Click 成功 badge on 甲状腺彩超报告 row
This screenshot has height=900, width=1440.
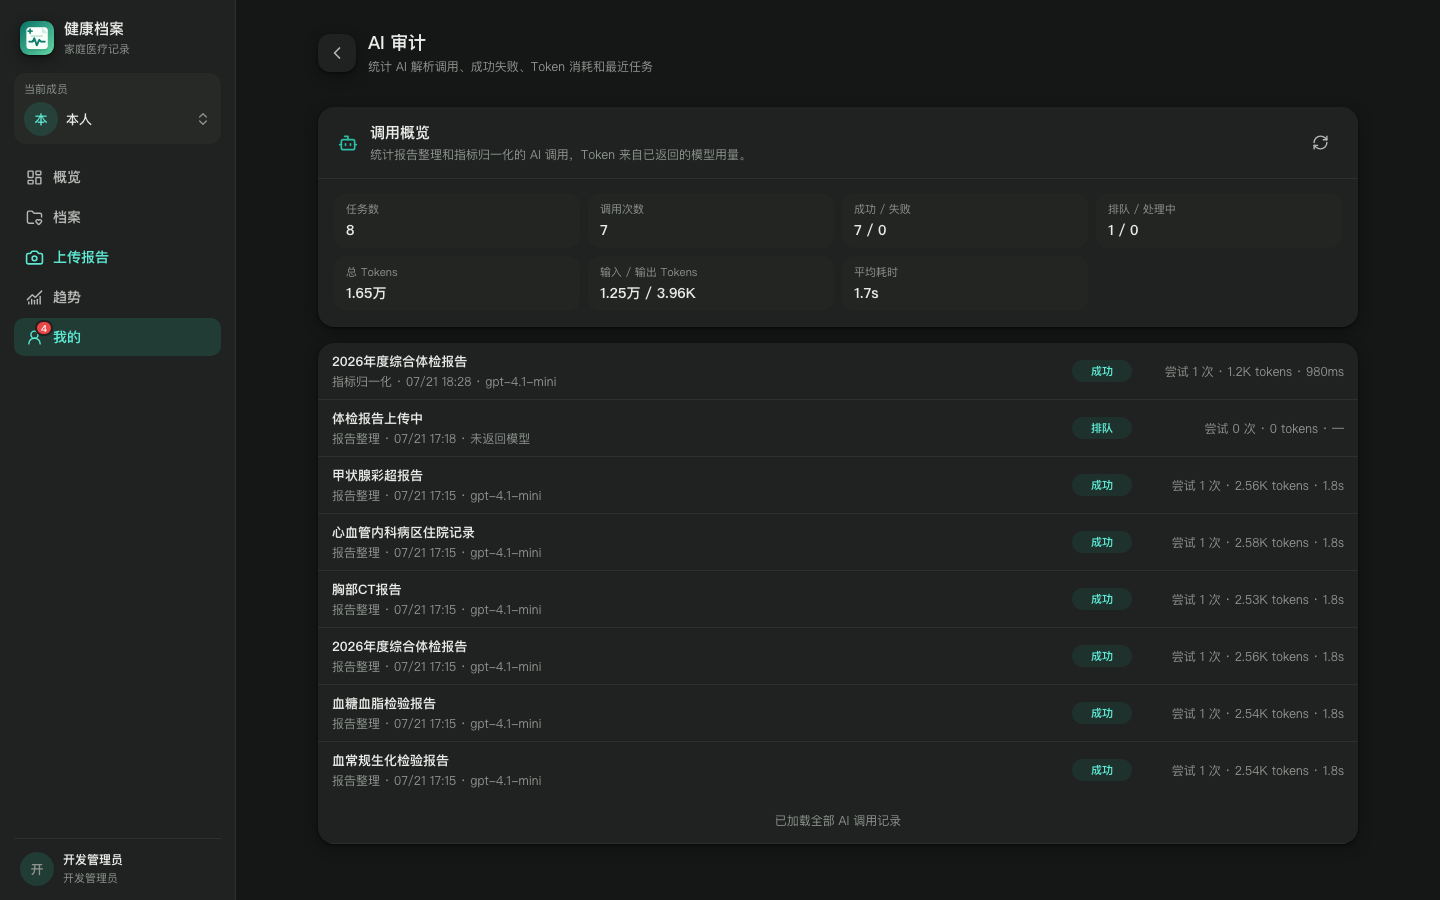click(x=1102, y=485)
